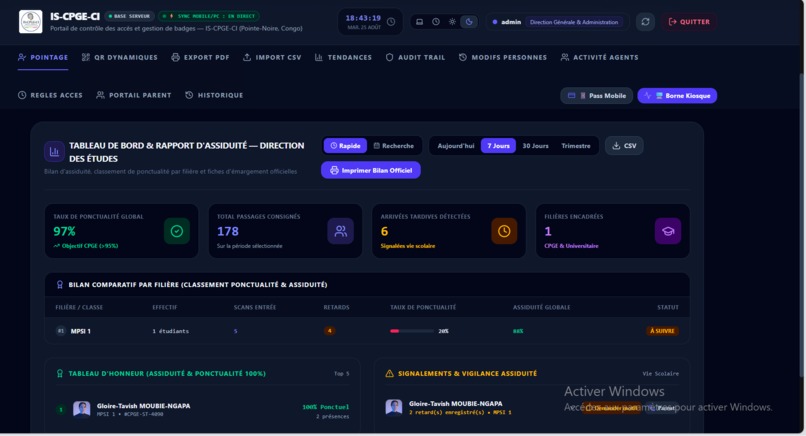The image size is (806, 436).
Task: Click the 97% punctuality rate value
Action: click(64, 231)
